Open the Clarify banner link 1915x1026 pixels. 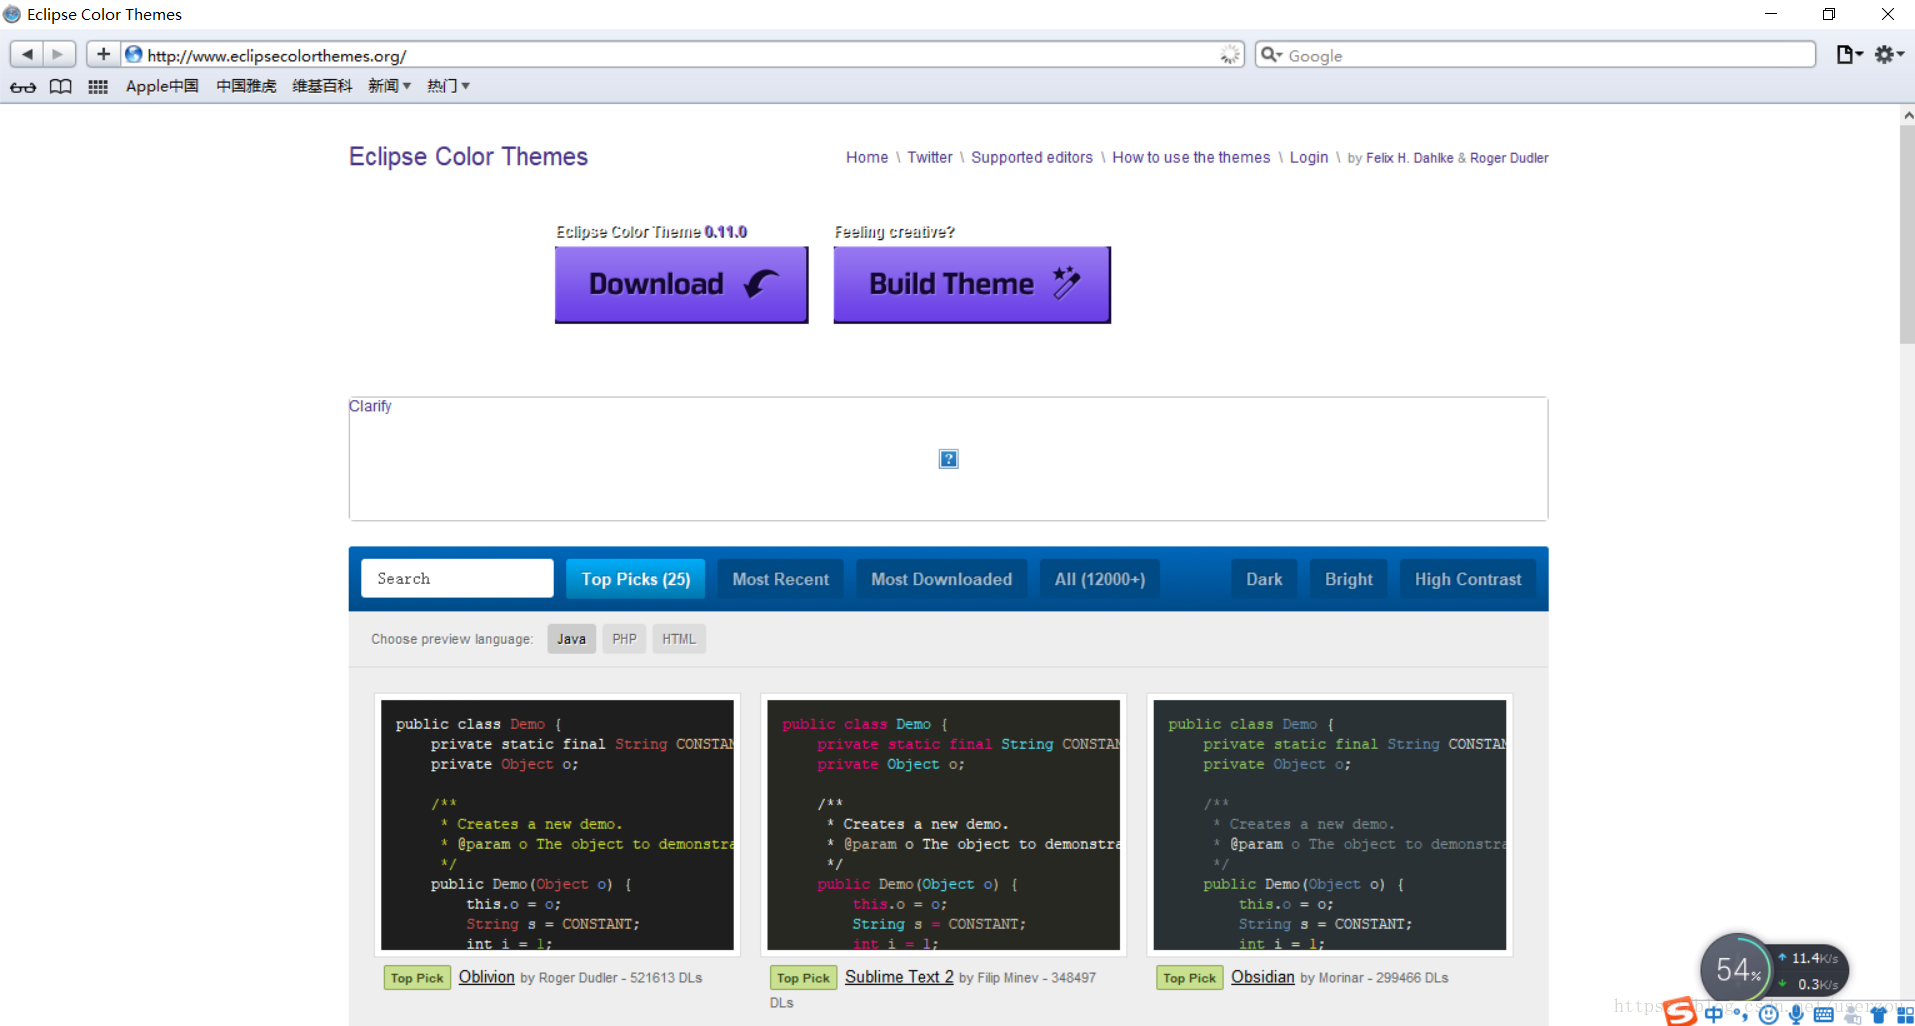(370, 406)
